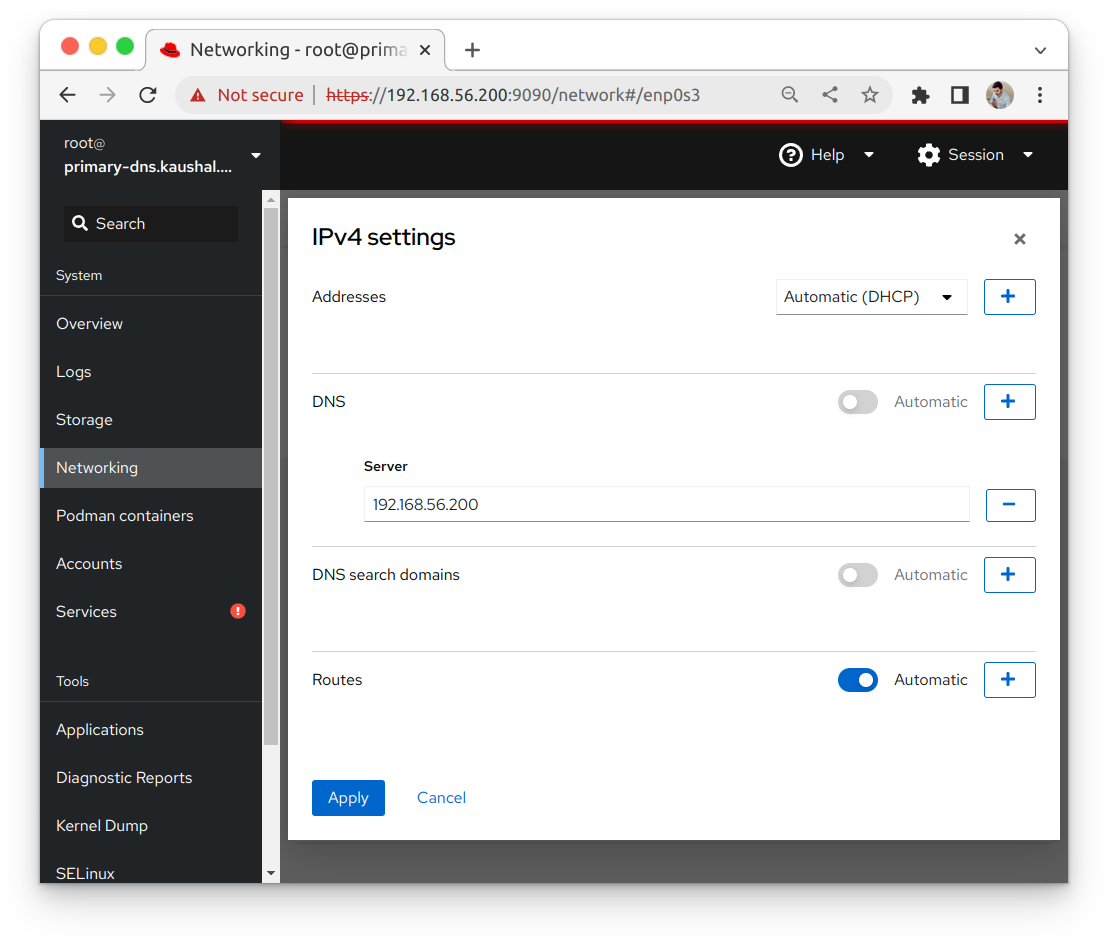Click the search magnifier in the sidebar
Viewport: 1107px width, 941px height.
(79, 223)
